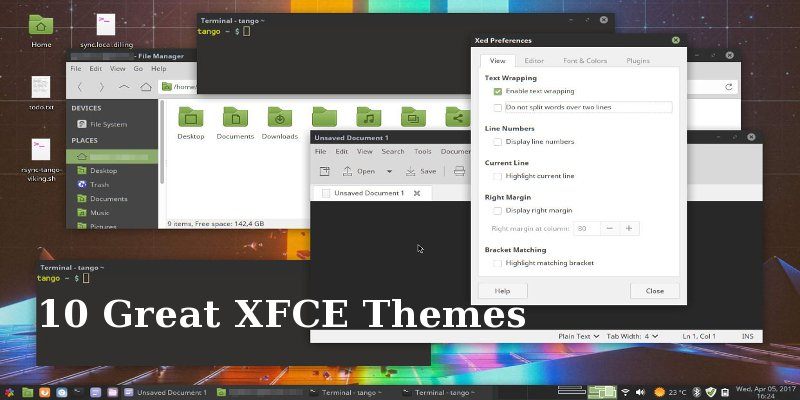Launch the terminal launcher in the panel

click(79, 392)
